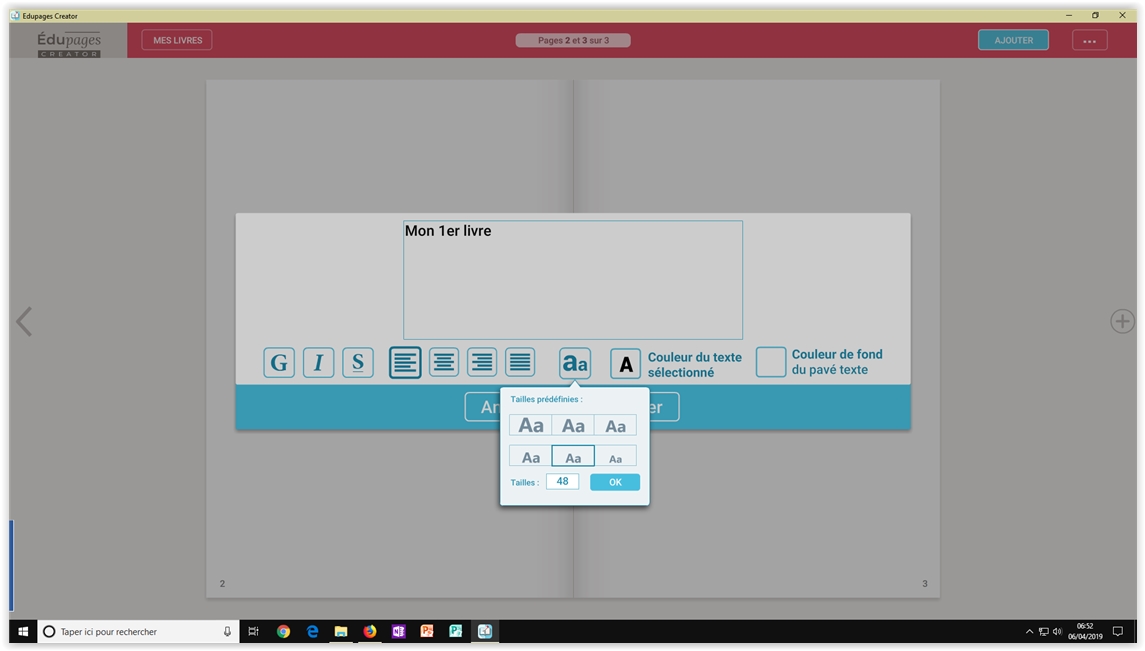This screenshot has width=1145, height=651.
Task: Align text to the right
Action: click(x=482, y=362)
